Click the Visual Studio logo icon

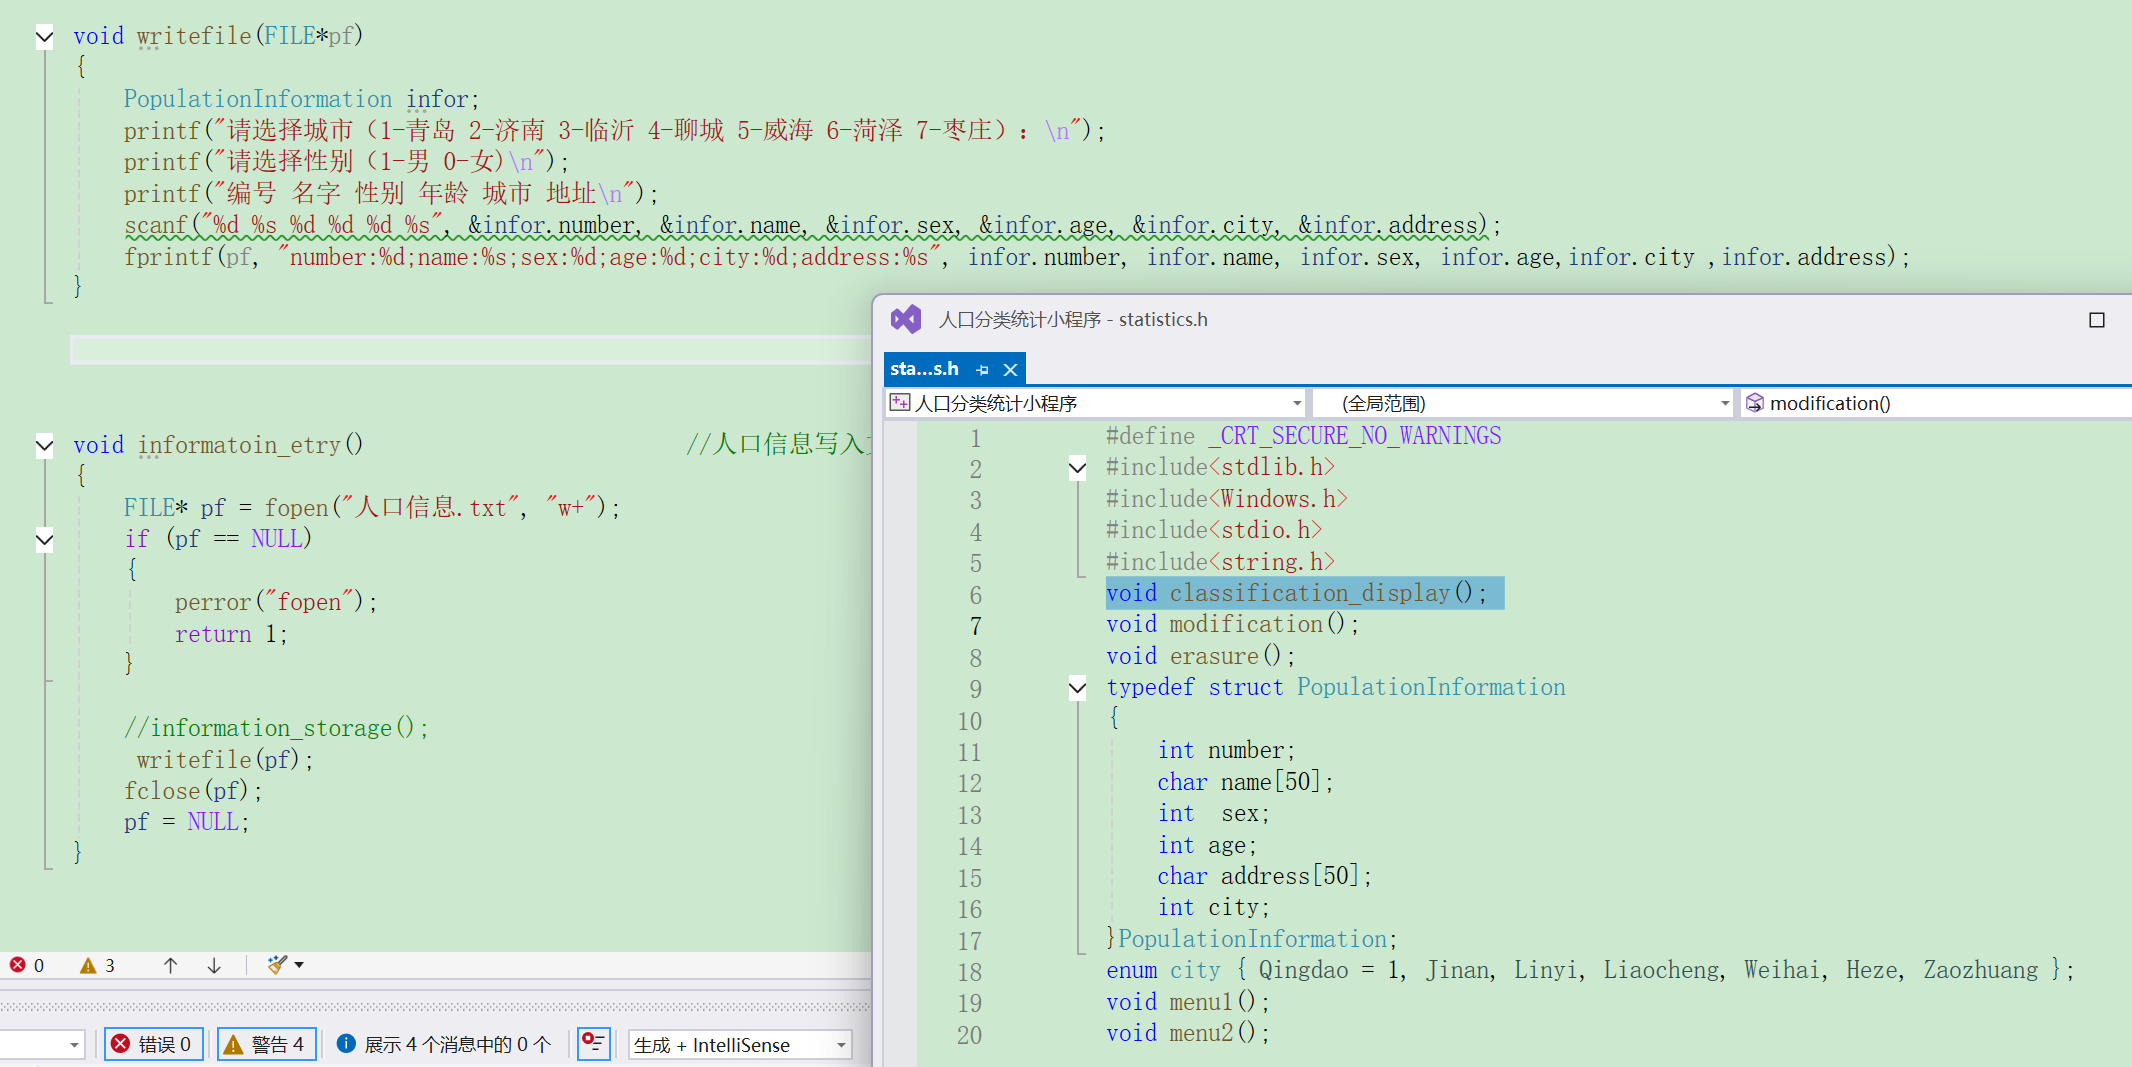tap(906, 319)
